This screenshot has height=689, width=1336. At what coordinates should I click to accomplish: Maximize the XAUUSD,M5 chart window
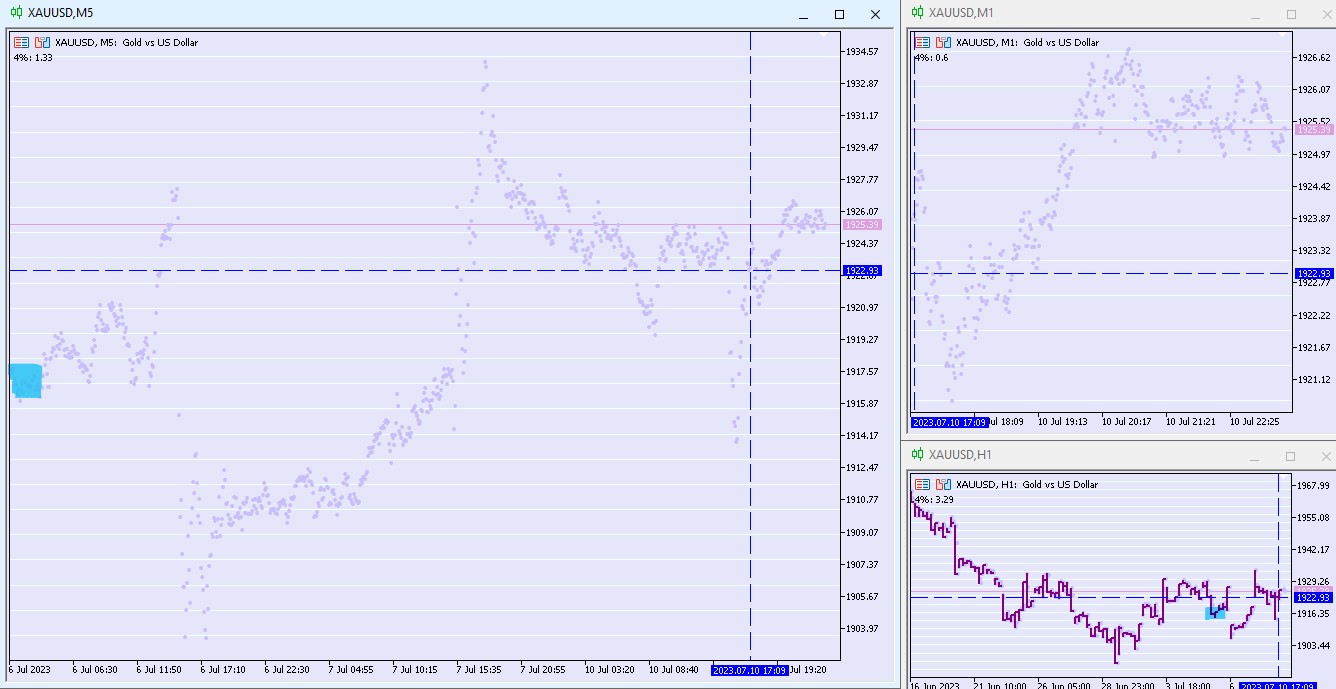click(839, 14)
